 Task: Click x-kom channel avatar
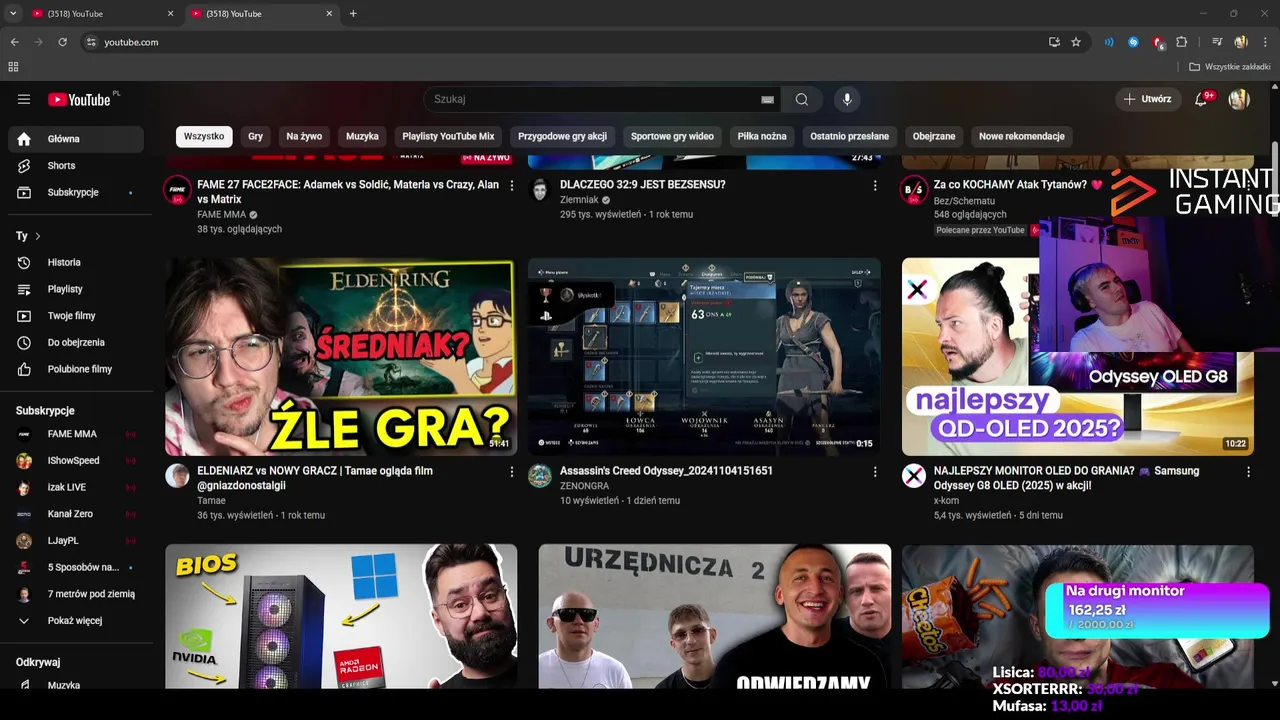pos(914,476)
